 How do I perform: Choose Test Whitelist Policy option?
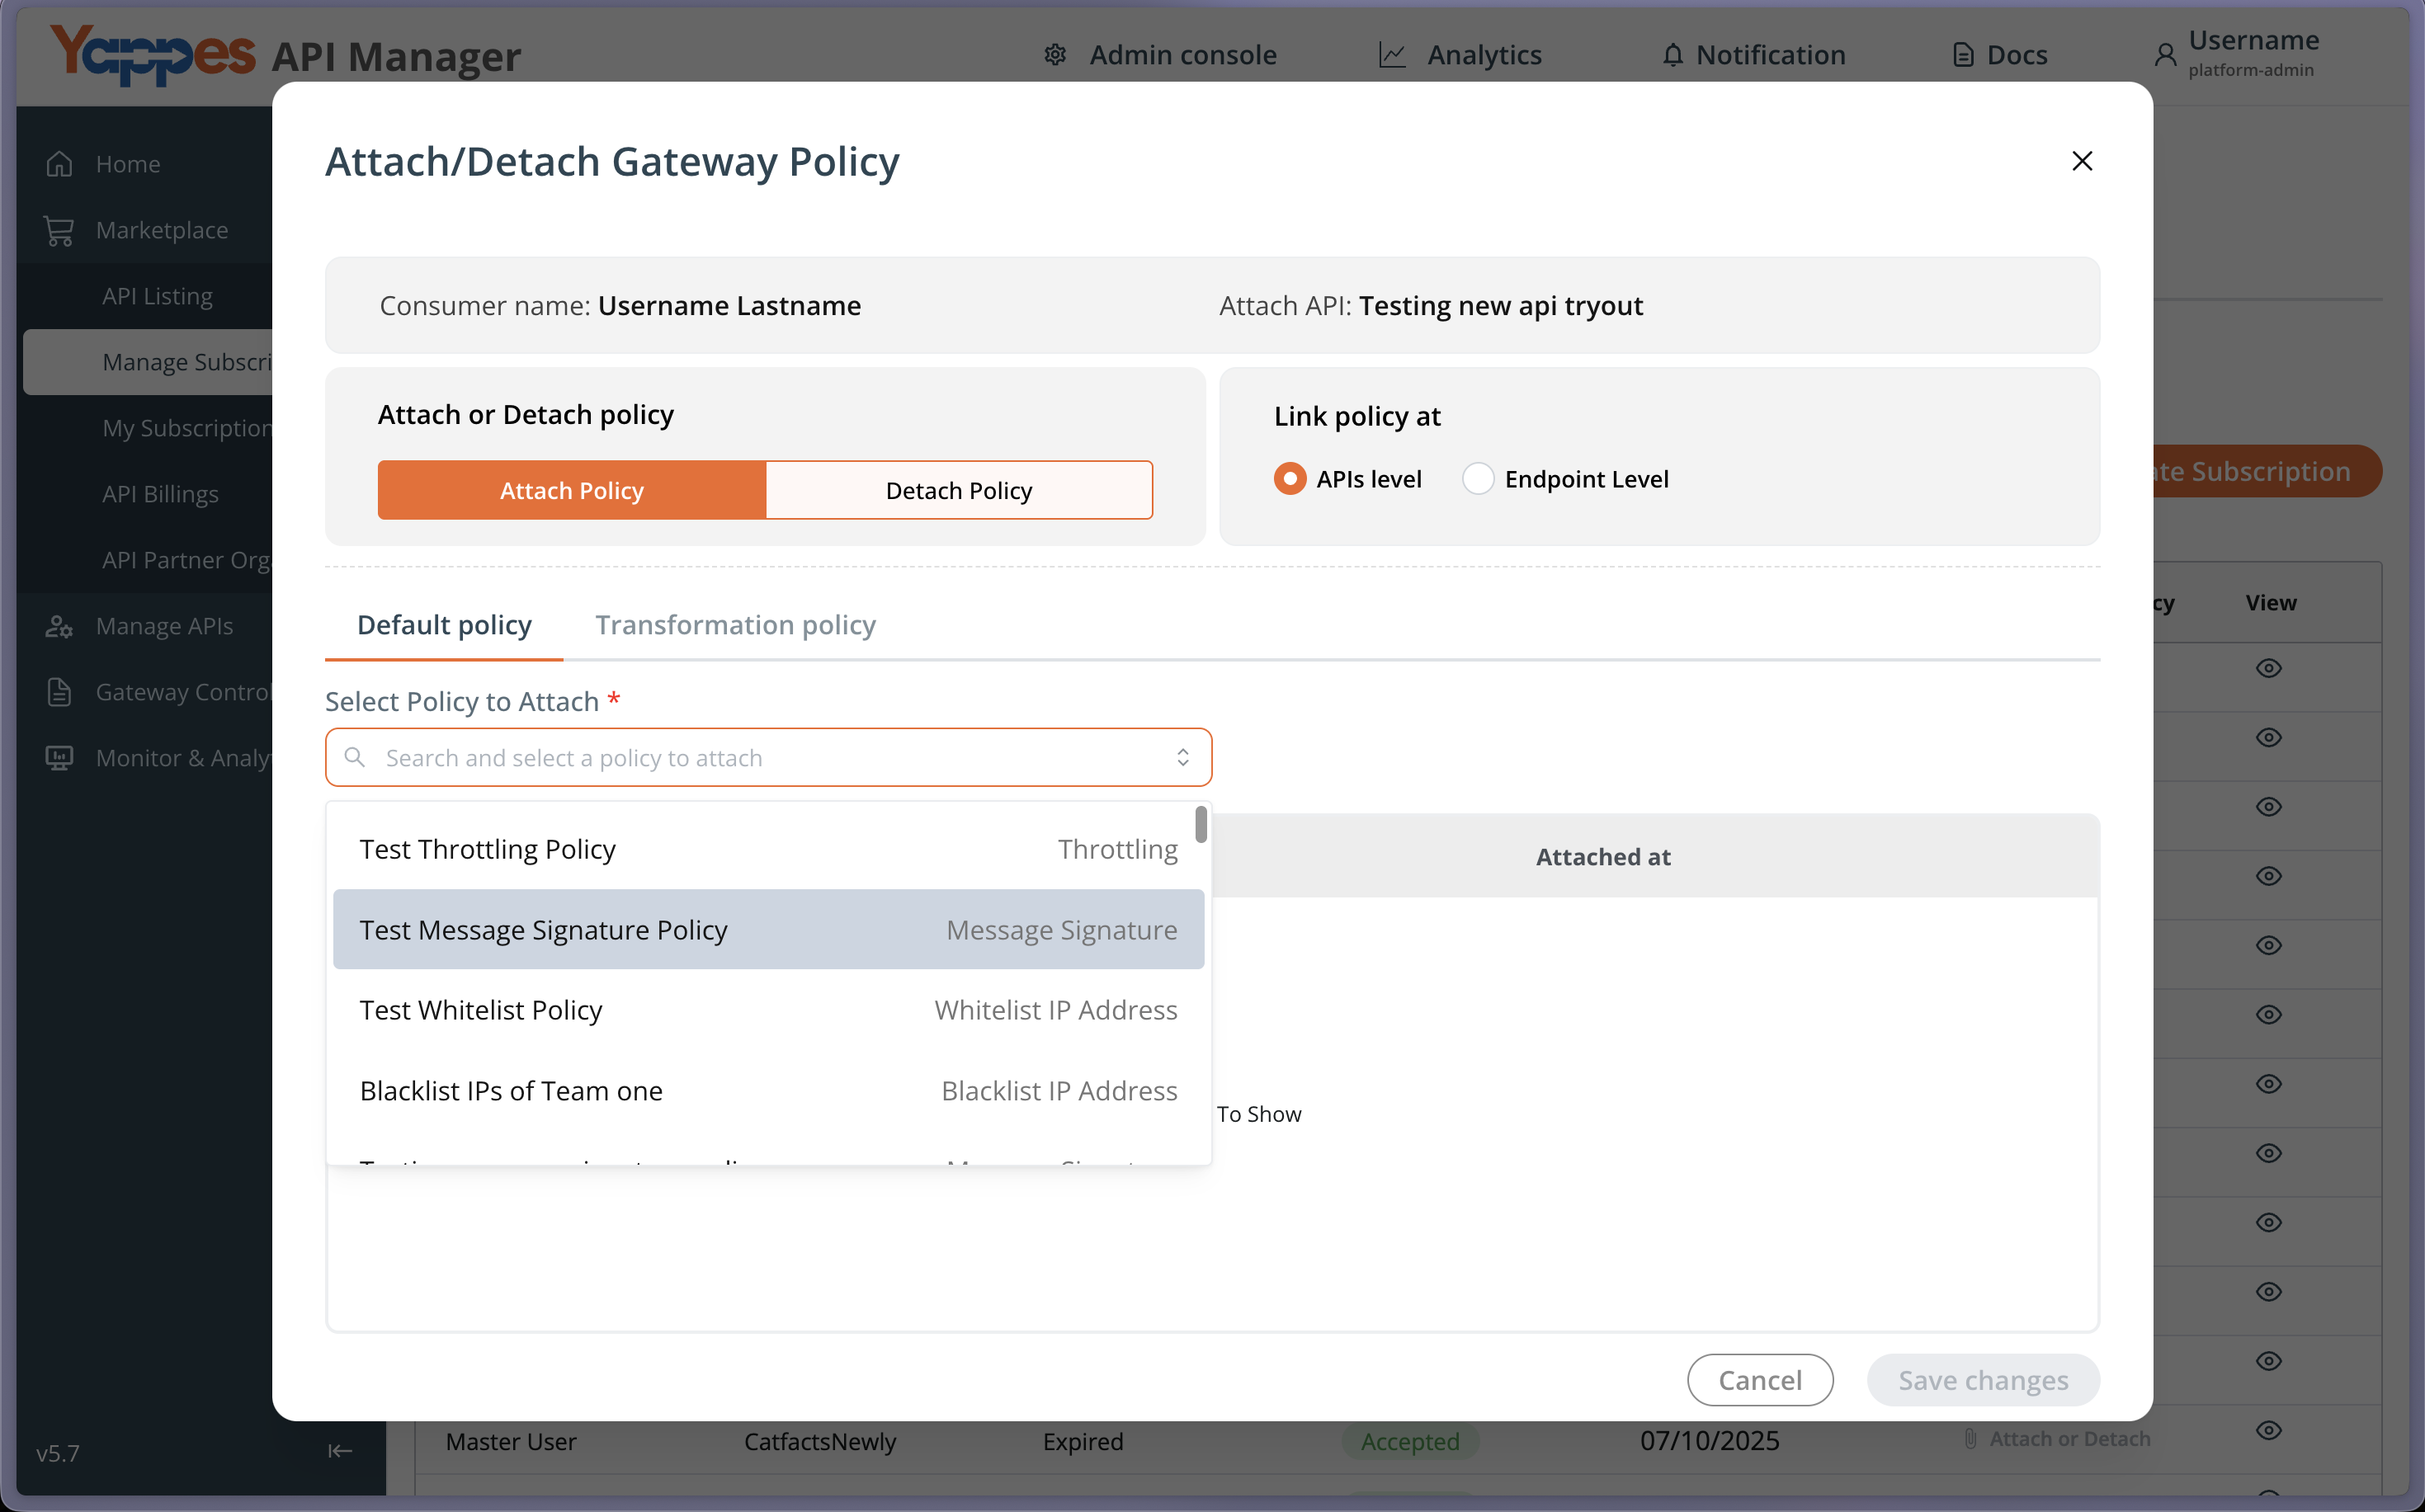[768, 1010]
